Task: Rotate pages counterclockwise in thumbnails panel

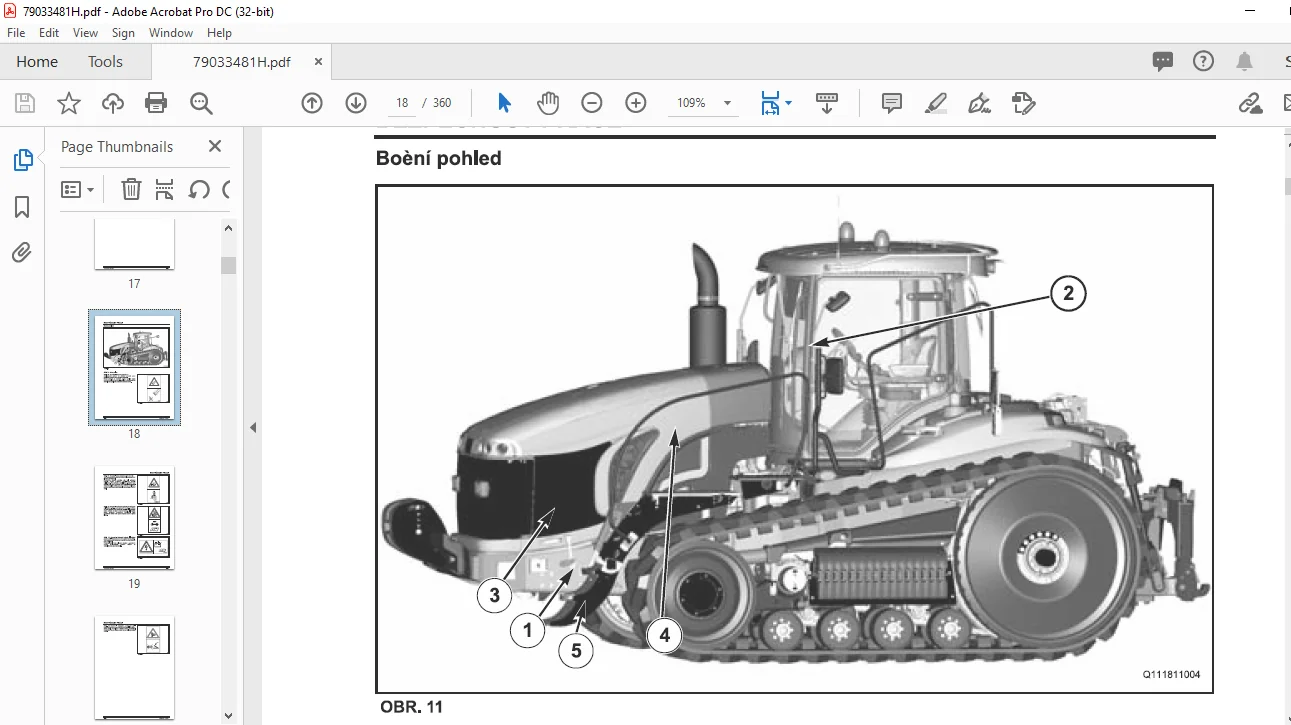Action: (199, 189)
